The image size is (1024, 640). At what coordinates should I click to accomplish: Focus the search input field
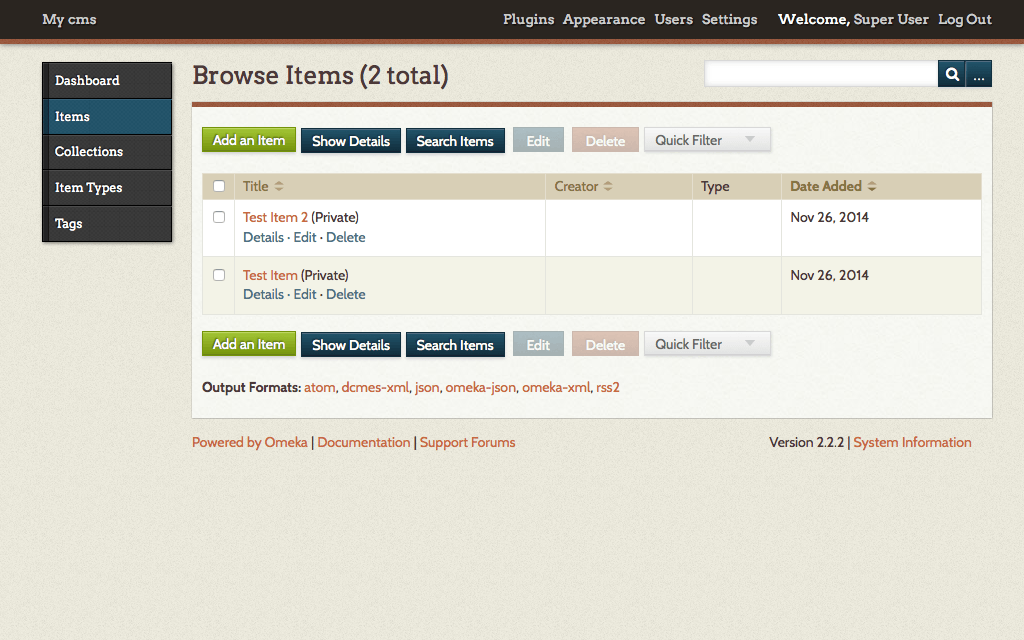click(820, 74)
